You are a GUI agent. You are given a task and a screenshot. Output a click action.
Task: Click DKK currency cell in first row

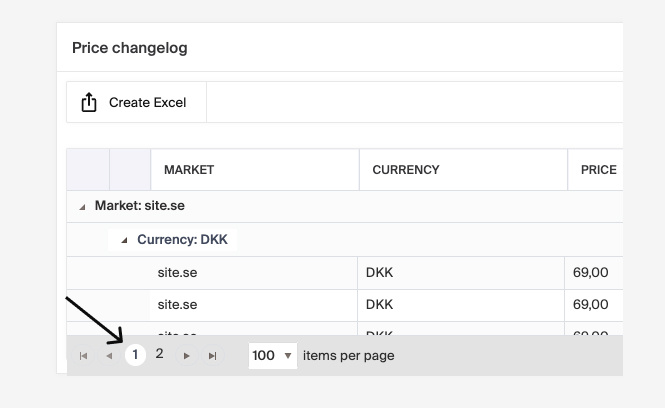click(x=380, y=272)
